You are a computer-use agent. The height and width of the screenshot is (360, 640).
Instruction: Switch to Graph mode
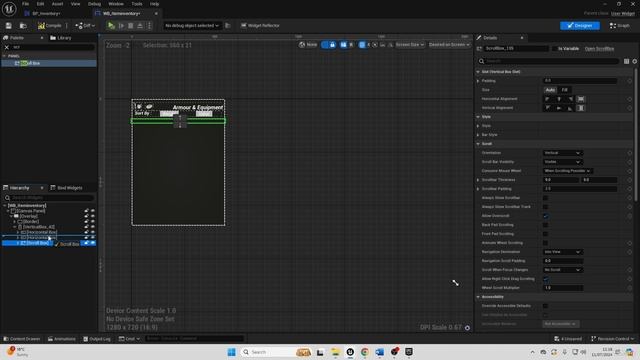pos(620,26)
